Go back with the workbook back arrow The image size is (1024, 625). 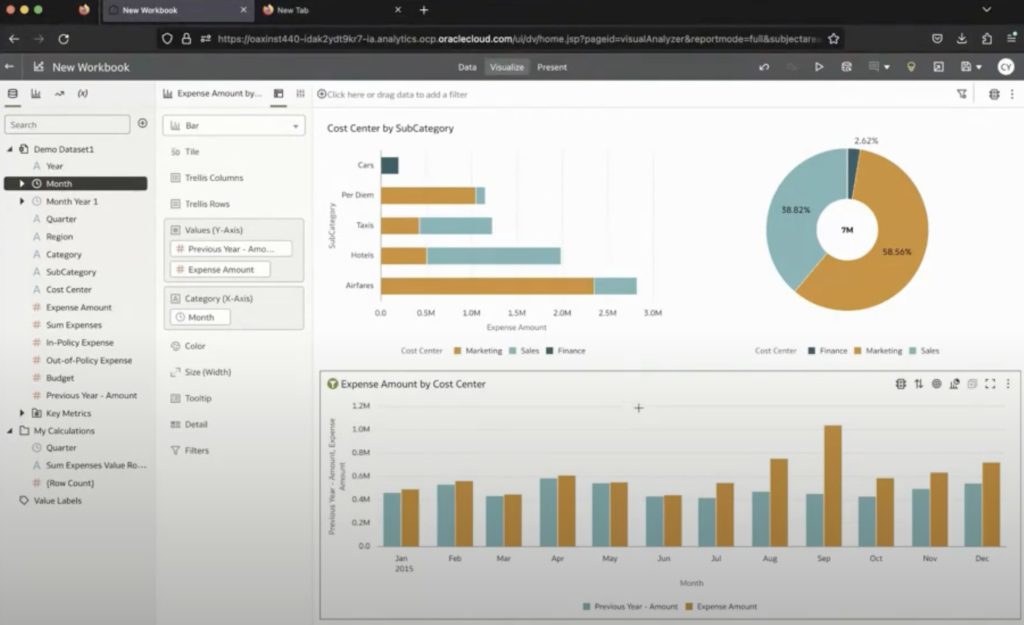(9, 67)
